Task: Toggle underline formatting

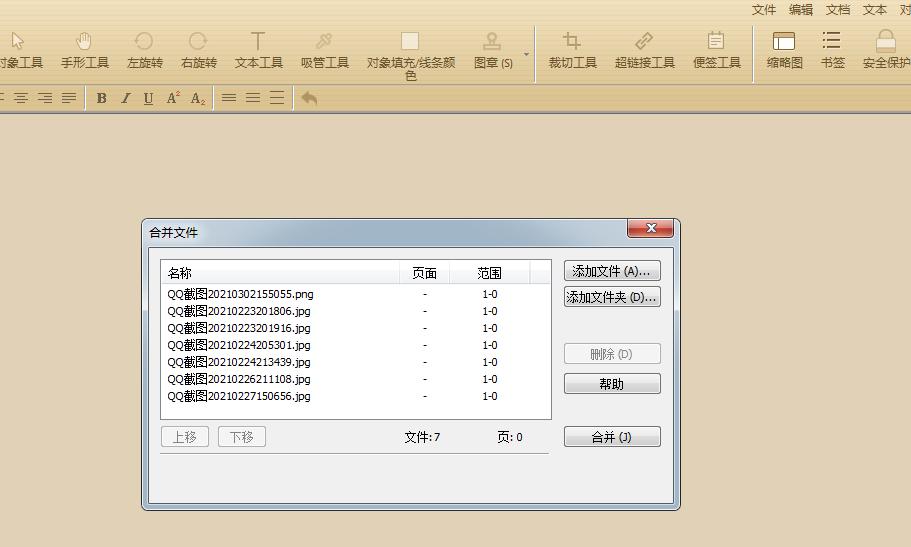Action: click(148, 98)
